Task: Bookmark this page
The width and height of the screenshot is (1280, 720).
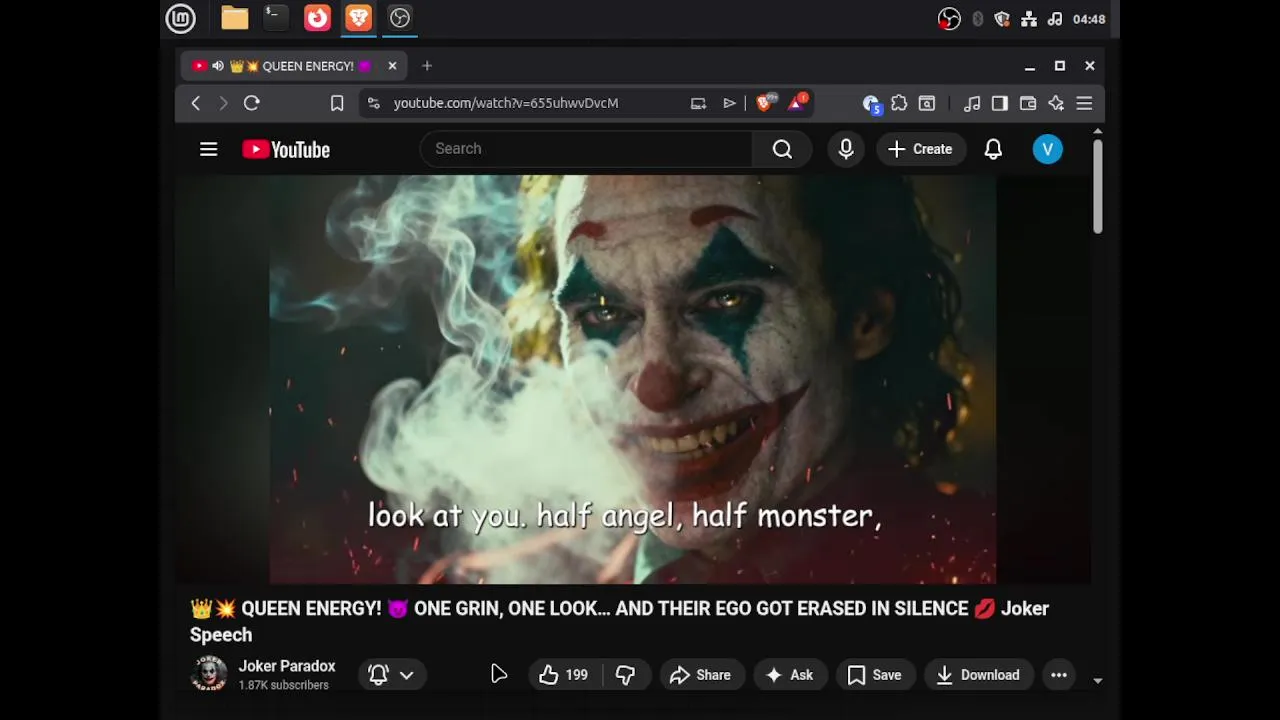Action: point(337,103)
